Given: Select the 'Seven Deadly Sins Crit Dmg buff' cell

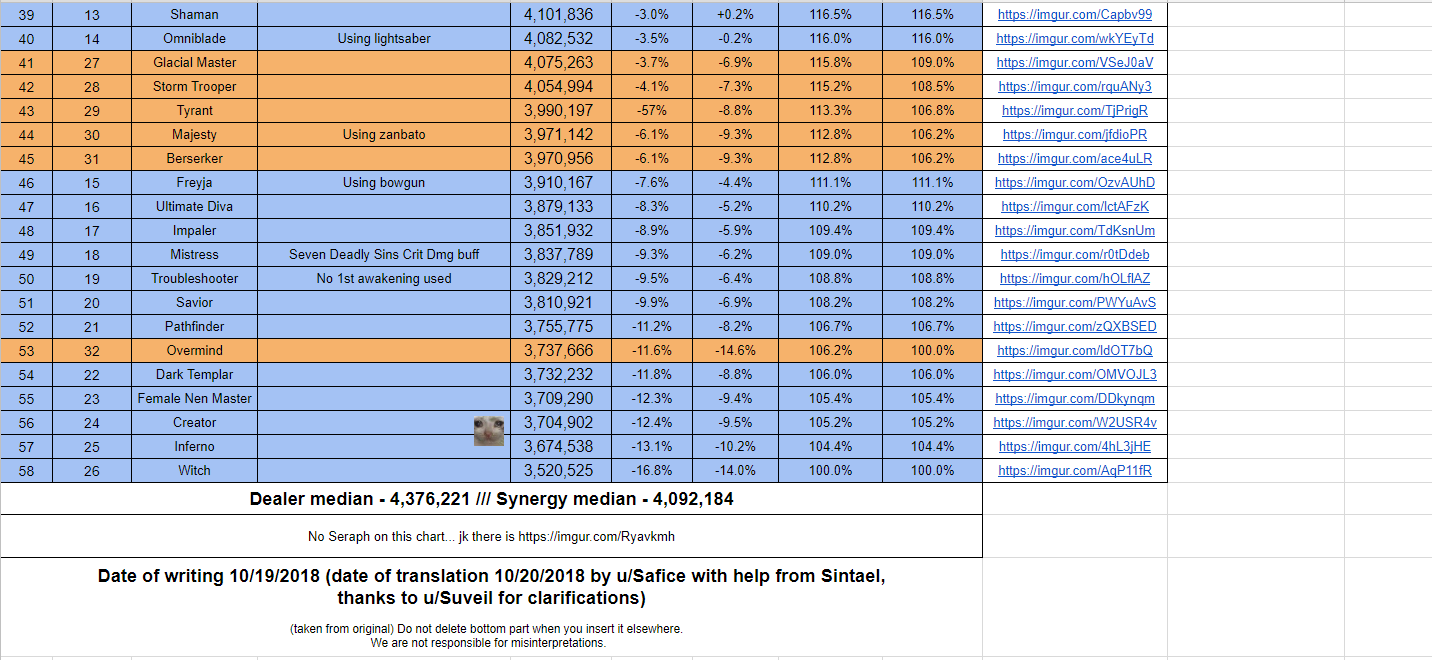Looking at the screenshot, I should 384,255.
